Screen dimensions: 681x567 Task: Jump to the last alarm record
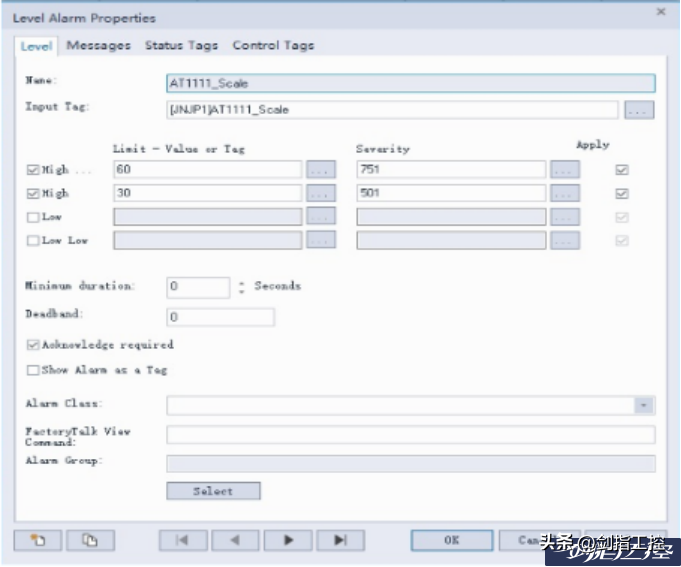(340, 540)
